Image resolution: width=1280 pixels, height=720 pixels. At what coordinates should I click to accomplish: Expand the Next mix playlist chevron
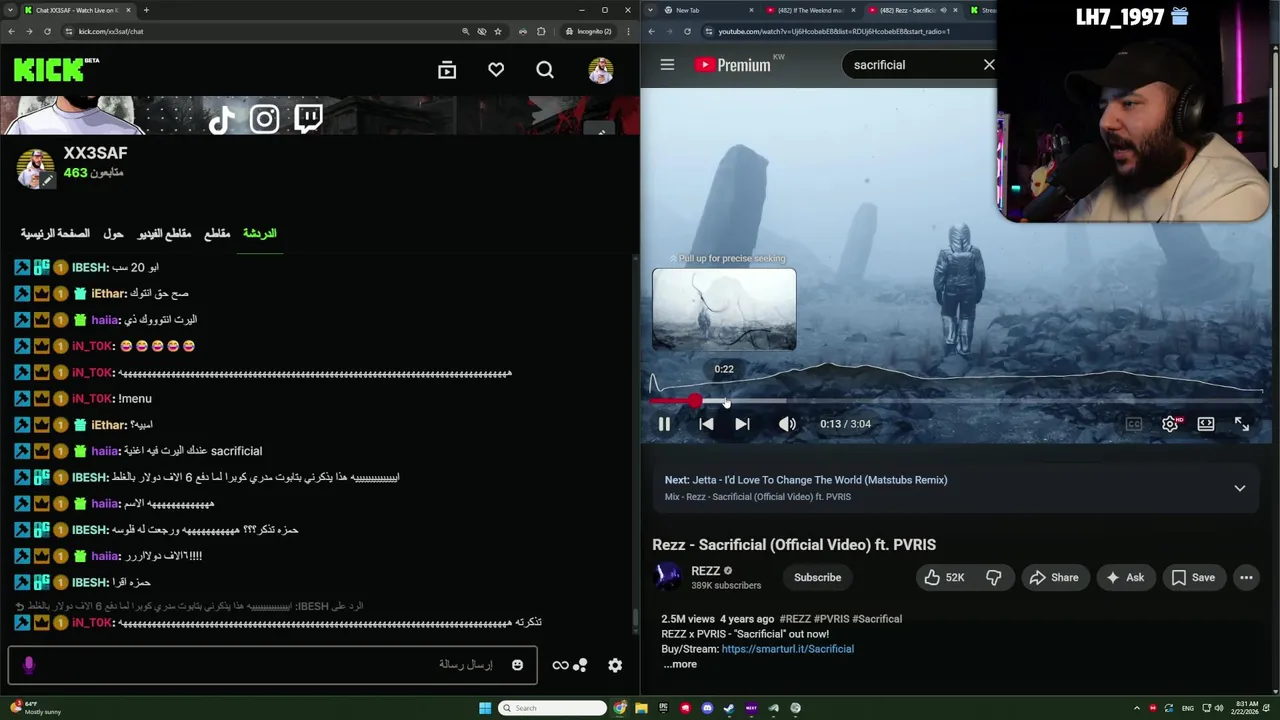1239,488
